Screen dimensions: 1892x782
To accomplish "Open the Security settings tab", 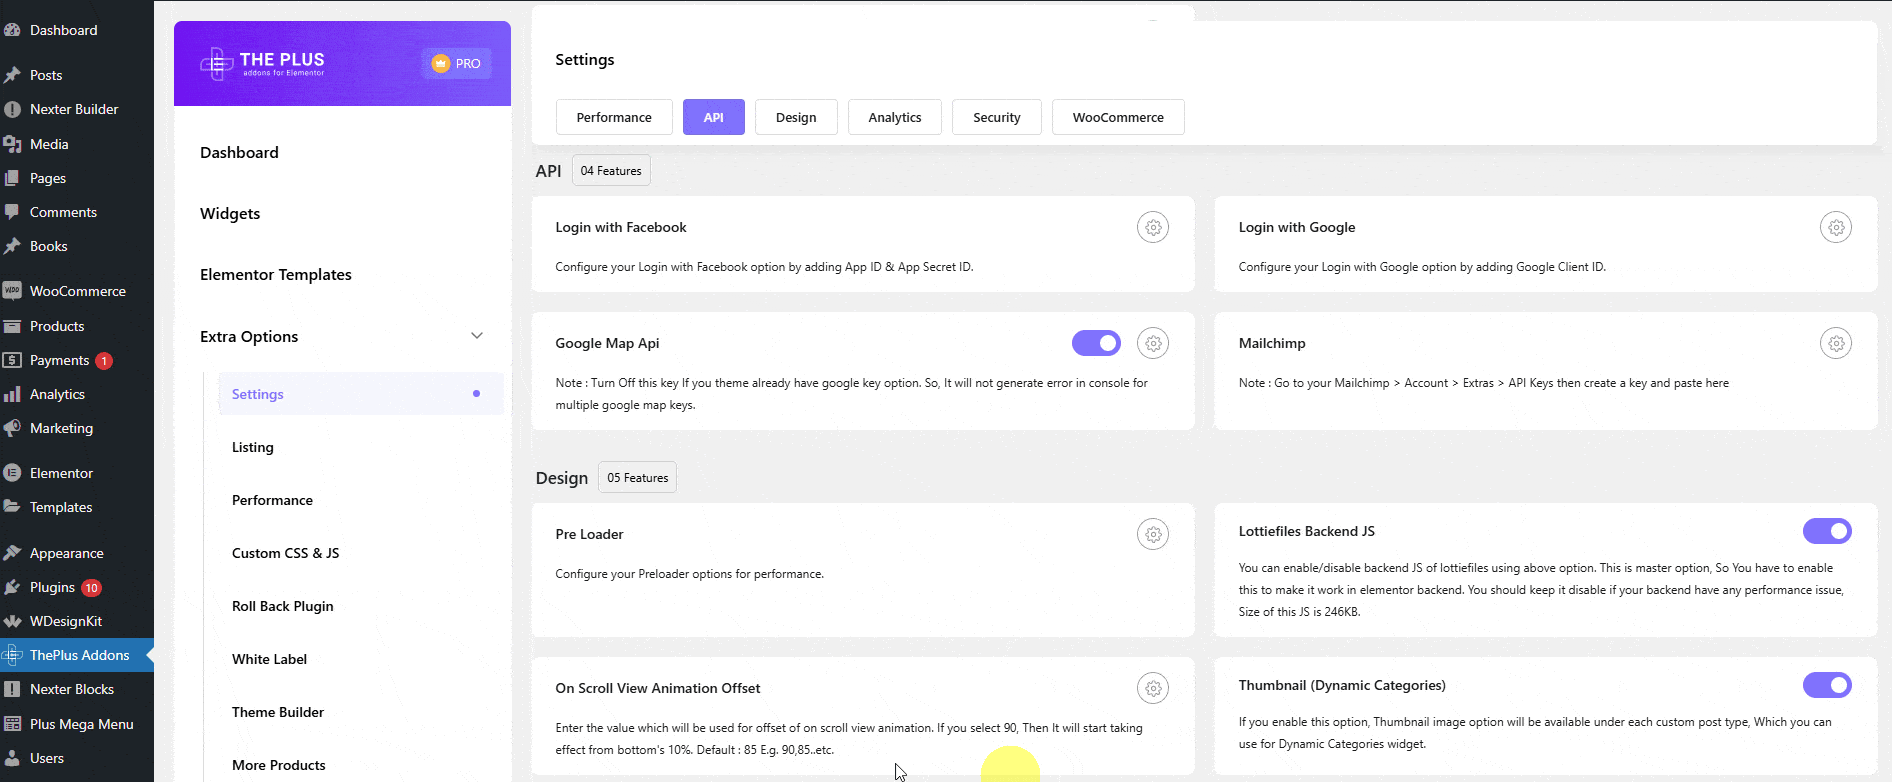I will tap(997, 117).
